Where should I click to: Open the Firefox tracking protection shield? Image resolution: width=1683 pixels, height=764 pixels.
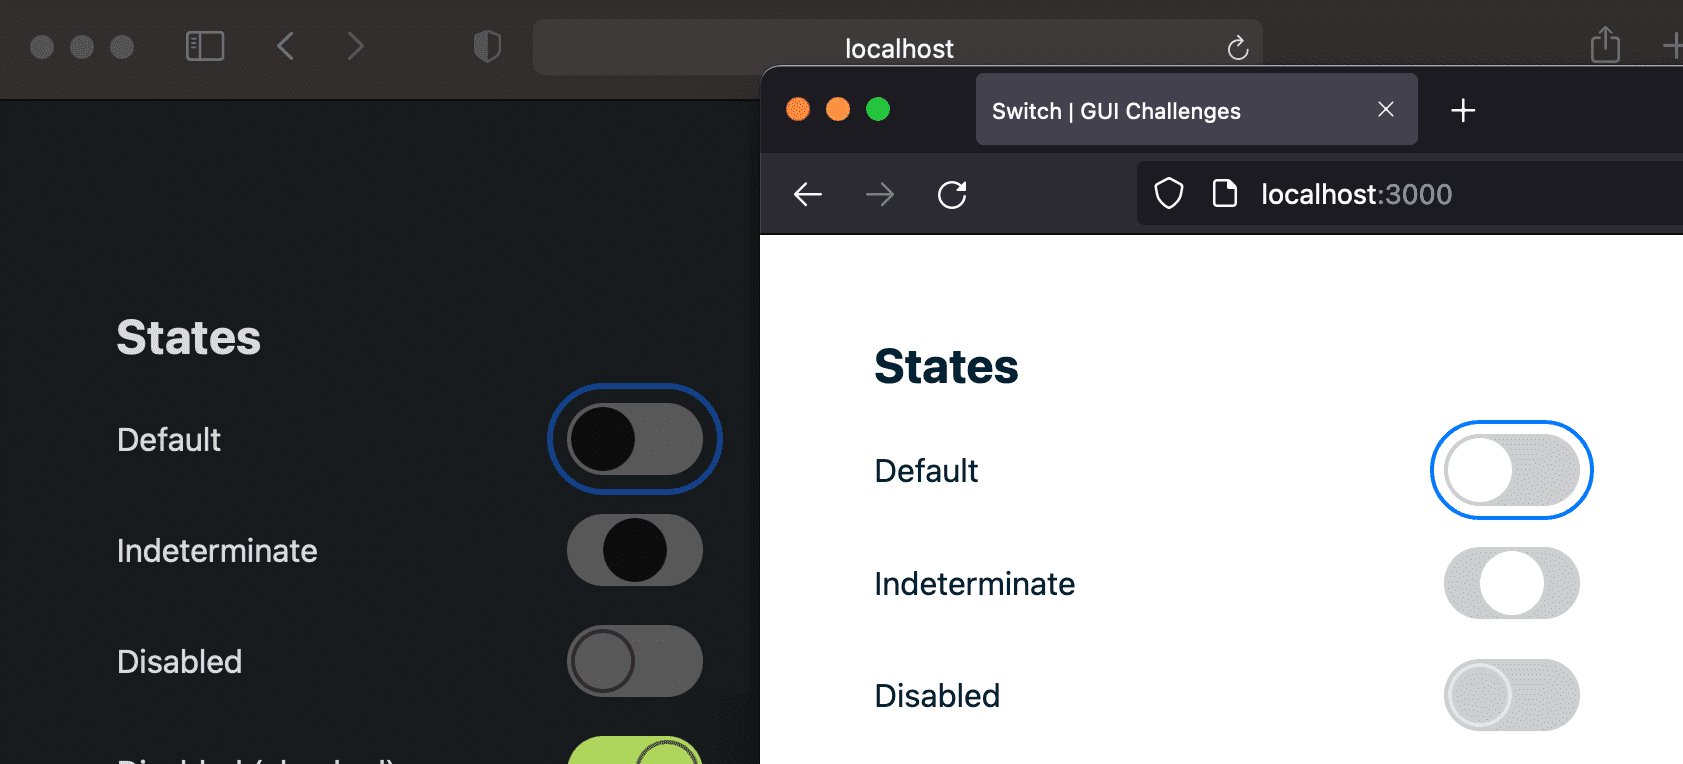point(1169,193)
